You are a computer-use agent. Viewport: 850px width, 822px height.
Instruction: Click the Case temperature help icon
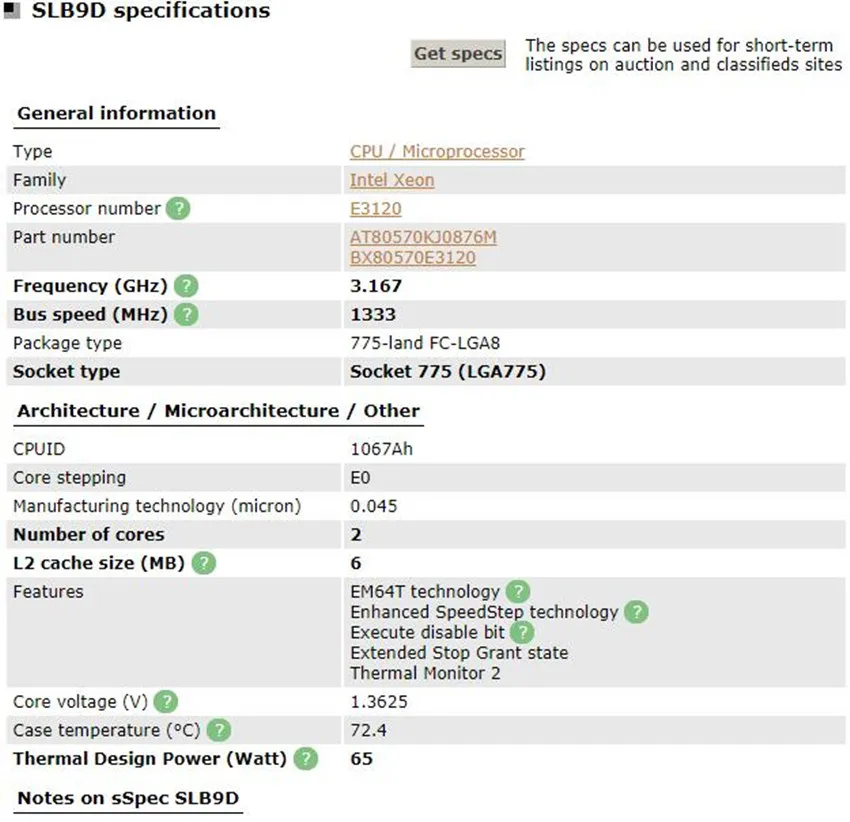pyautogui.click(x=219, y=730)
